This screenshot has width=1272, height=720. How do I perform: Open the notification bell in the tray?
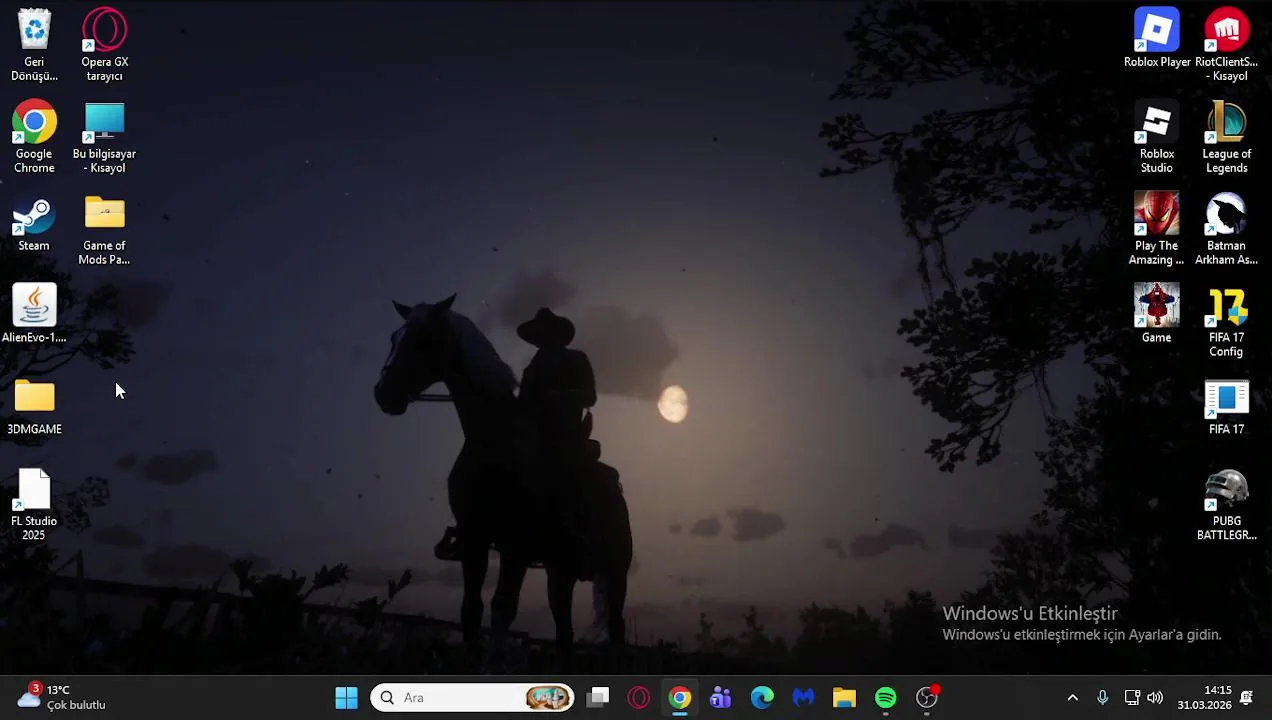coord(1247,698)
